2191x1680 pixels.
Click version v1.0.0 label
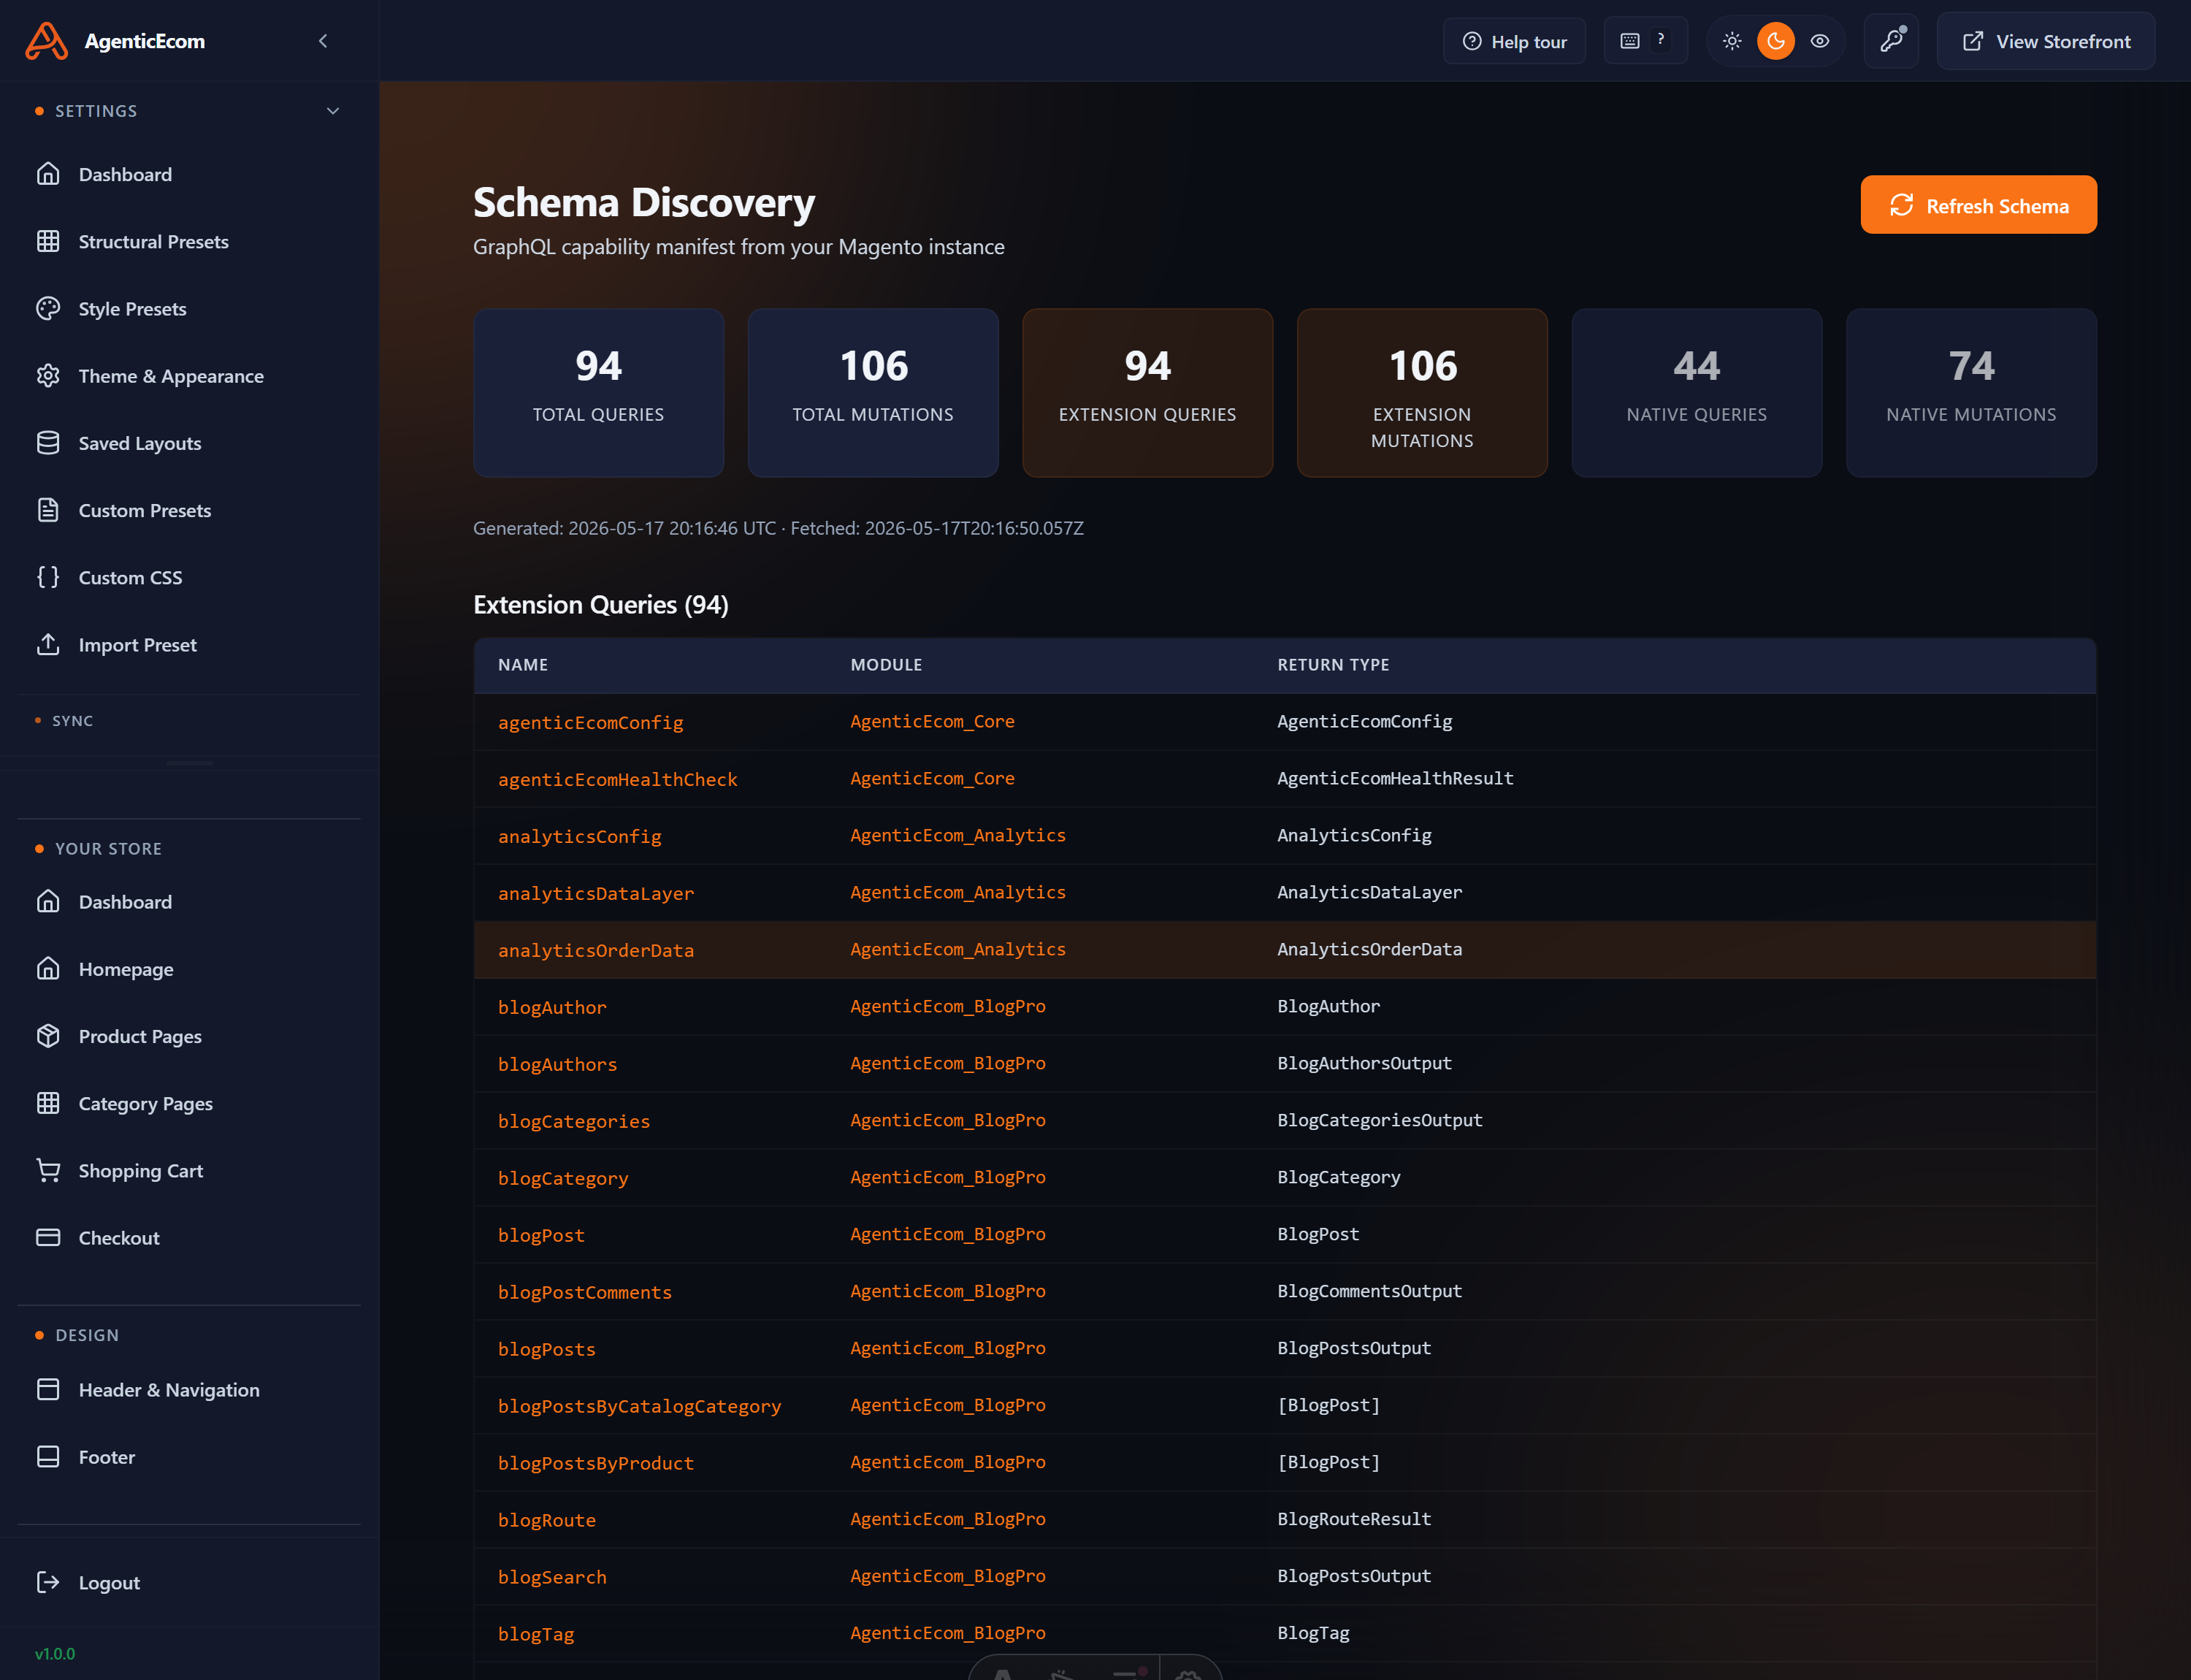(x=55, y=1654)
